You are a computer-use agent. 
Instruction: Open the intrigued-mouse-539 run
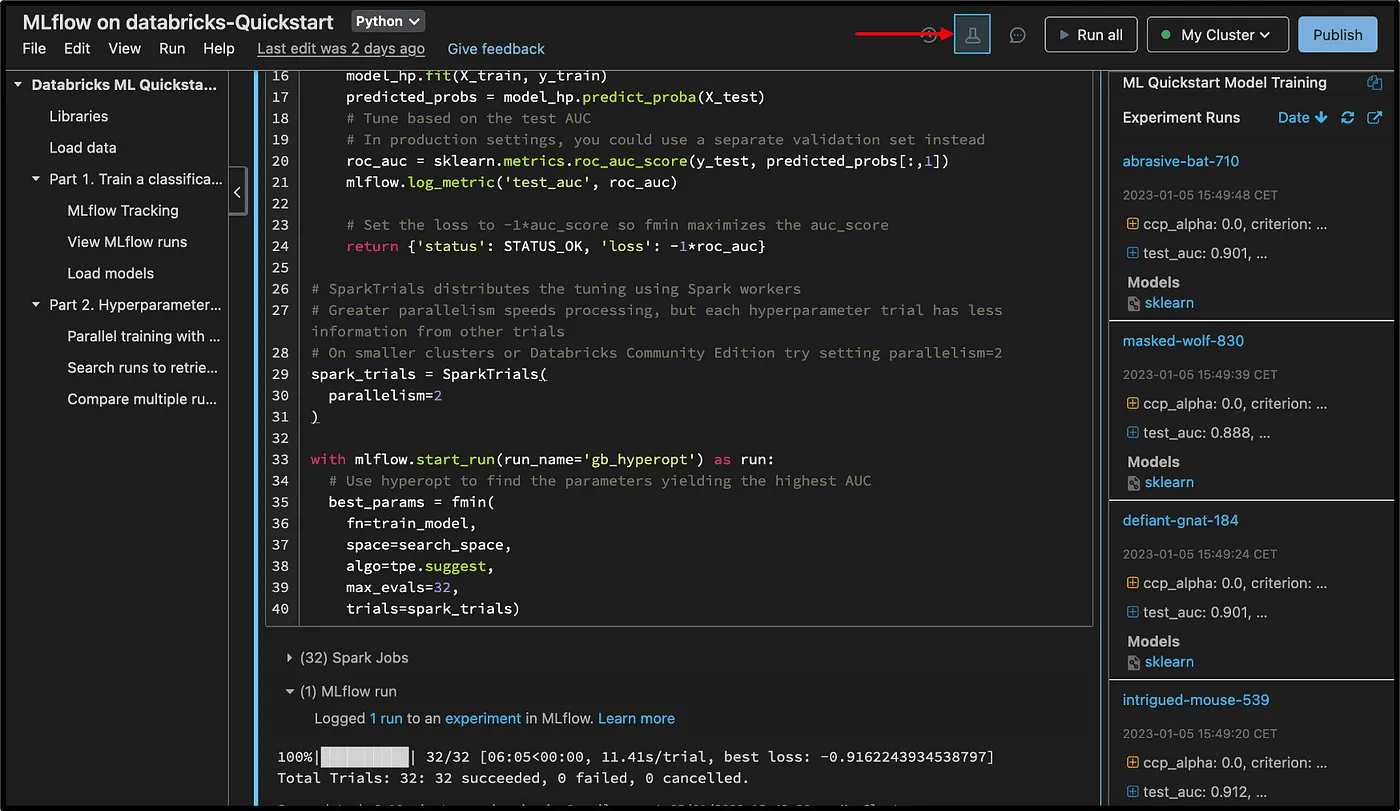pyautogui.click(x=1196, y=699)
